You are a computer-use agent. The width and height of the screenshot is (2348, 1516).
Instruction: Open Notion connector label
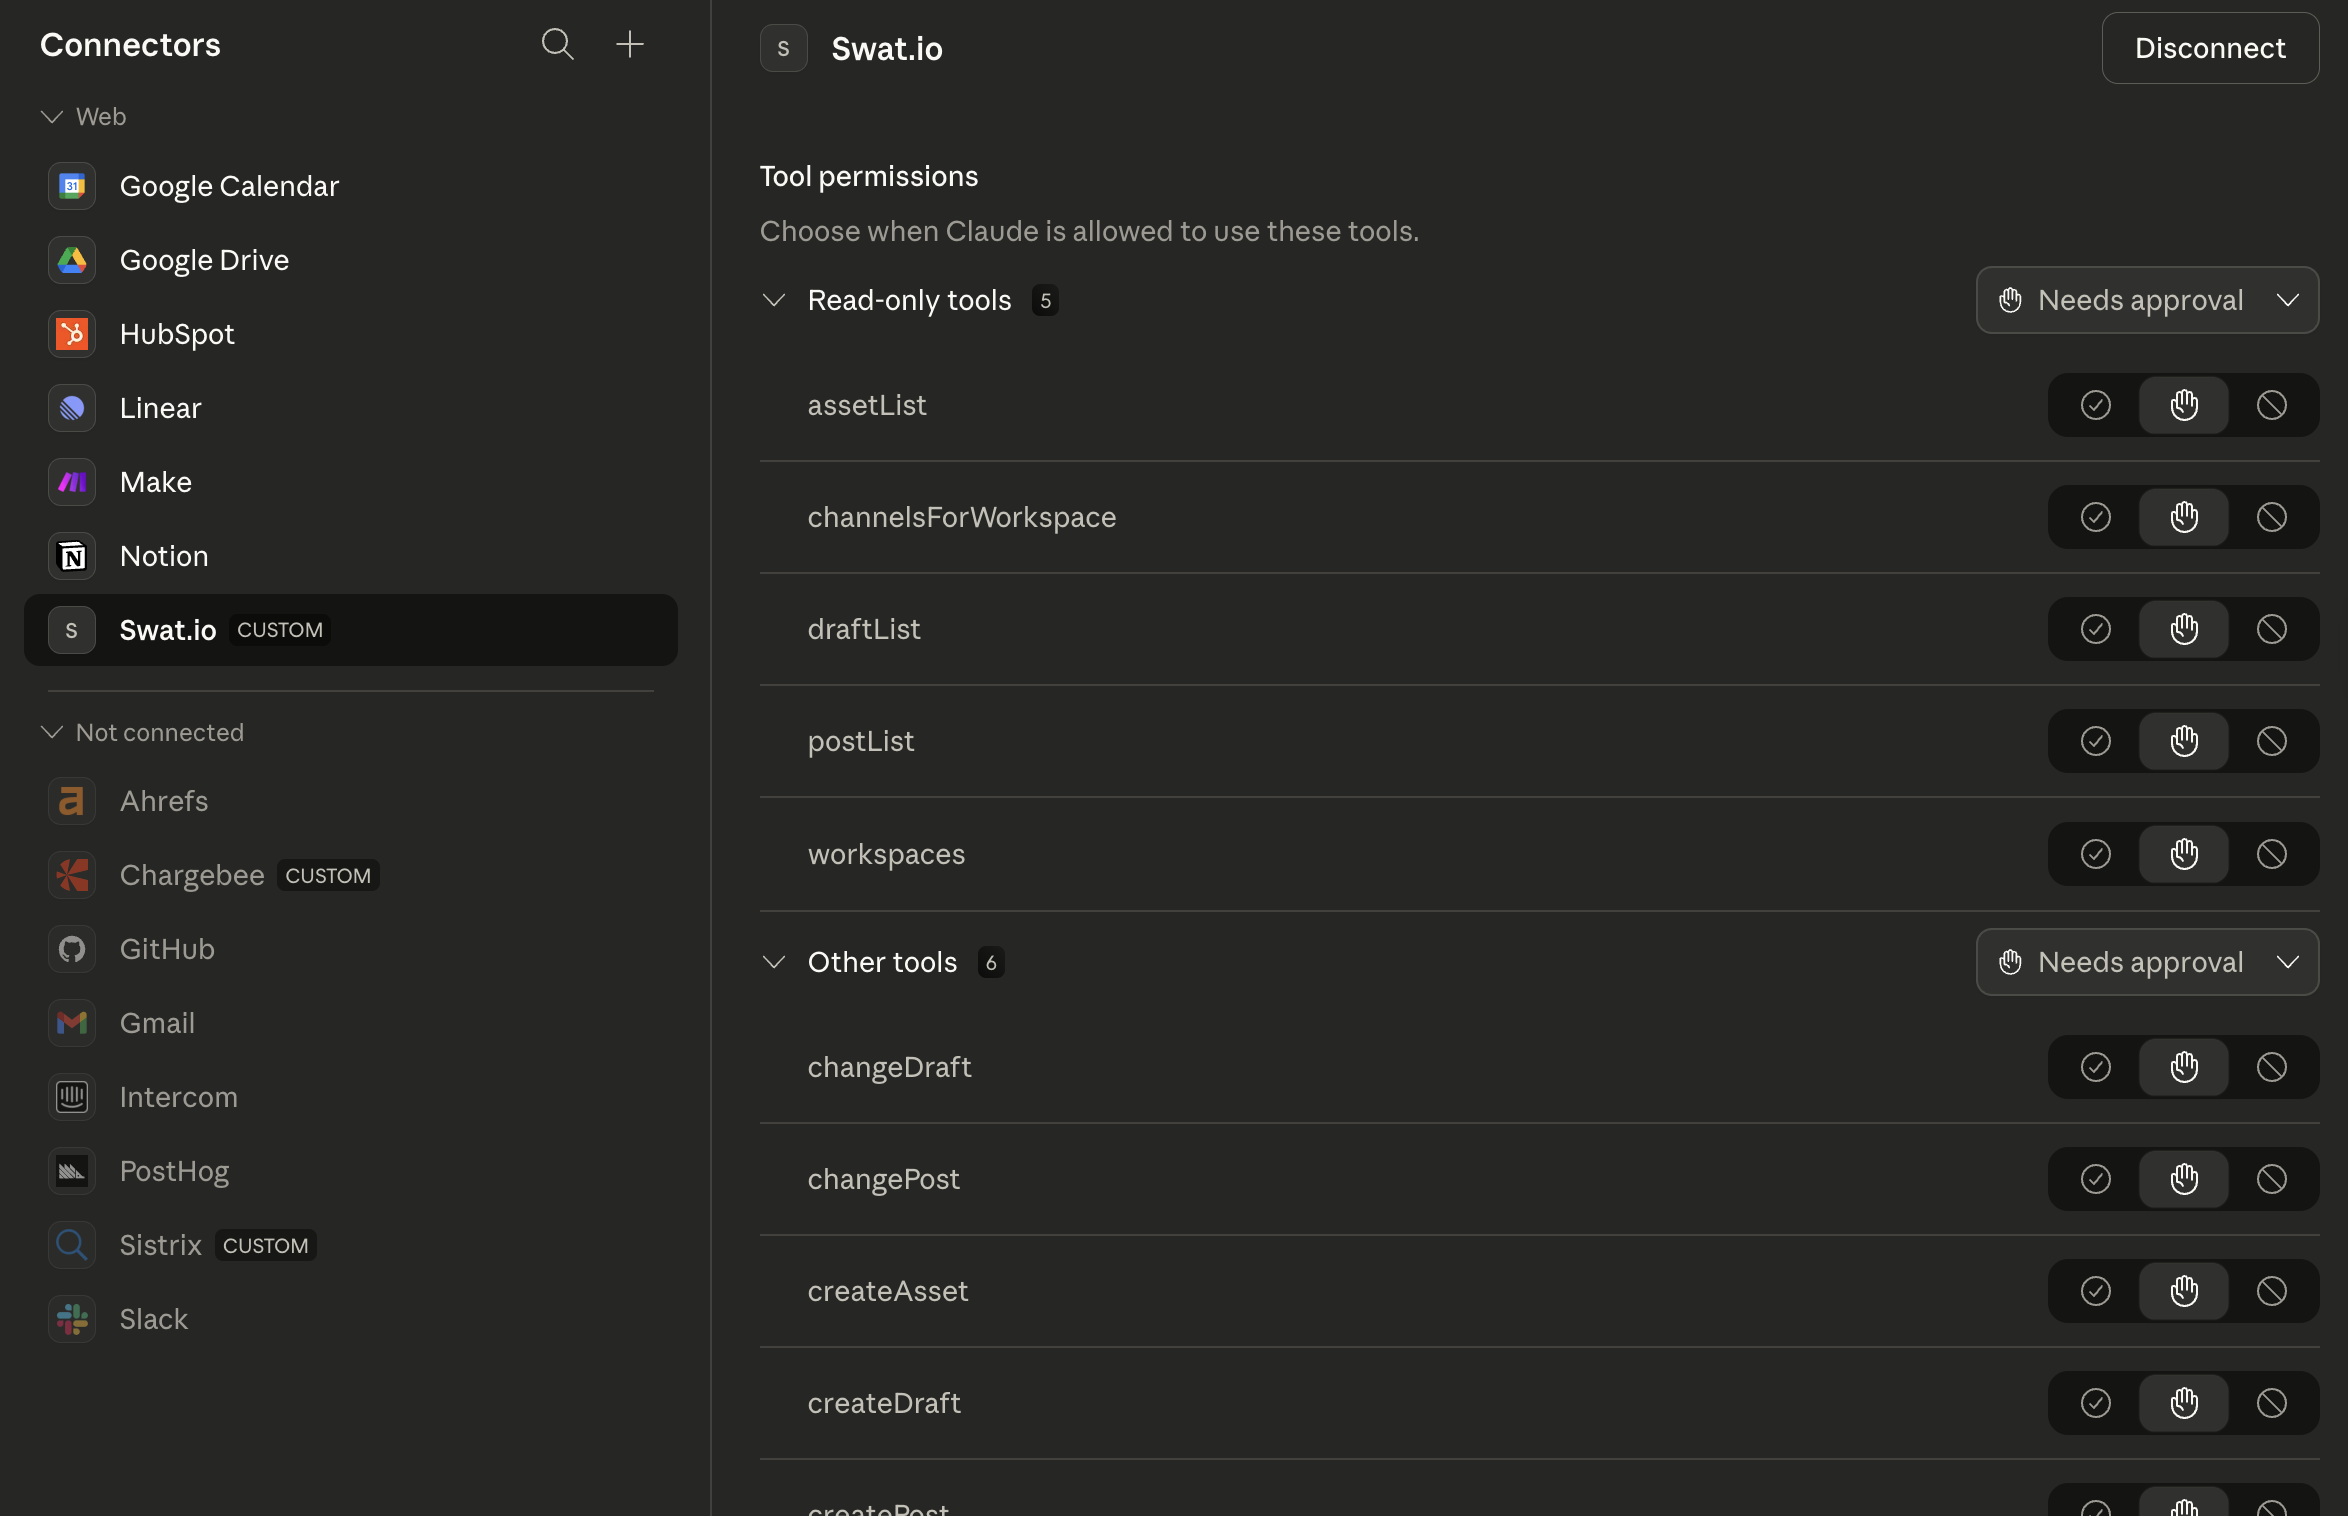[164, 556]
